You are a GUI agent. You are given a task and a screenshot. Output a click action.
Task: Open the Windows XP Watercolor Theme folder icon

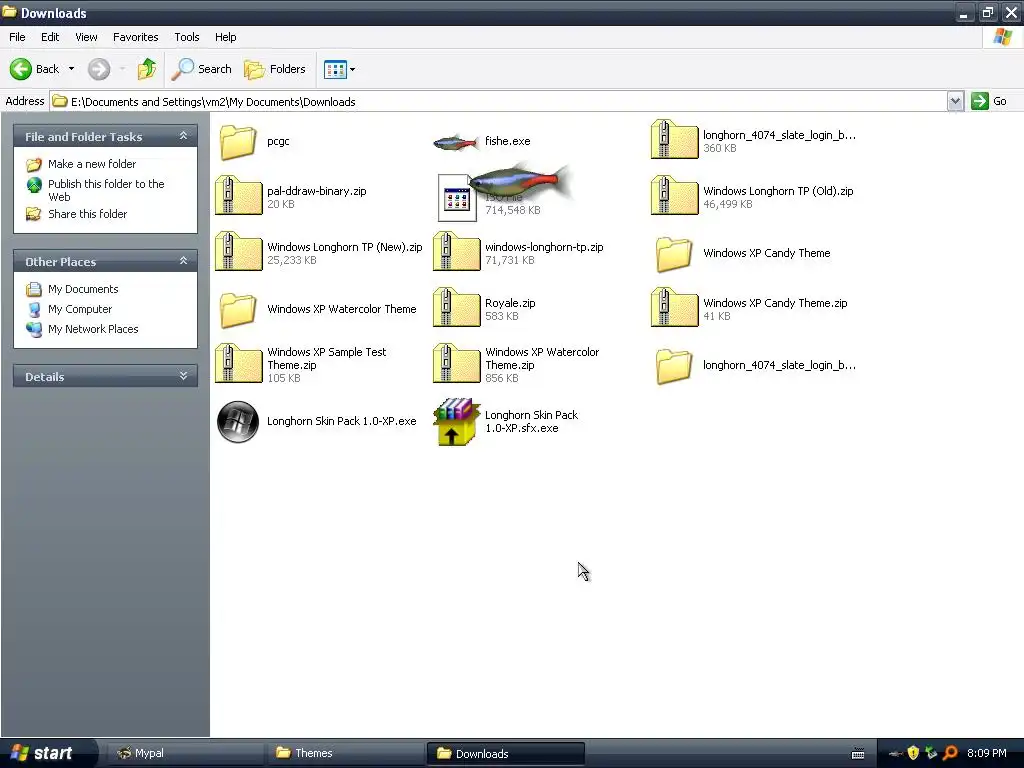[x=238, y=310]
